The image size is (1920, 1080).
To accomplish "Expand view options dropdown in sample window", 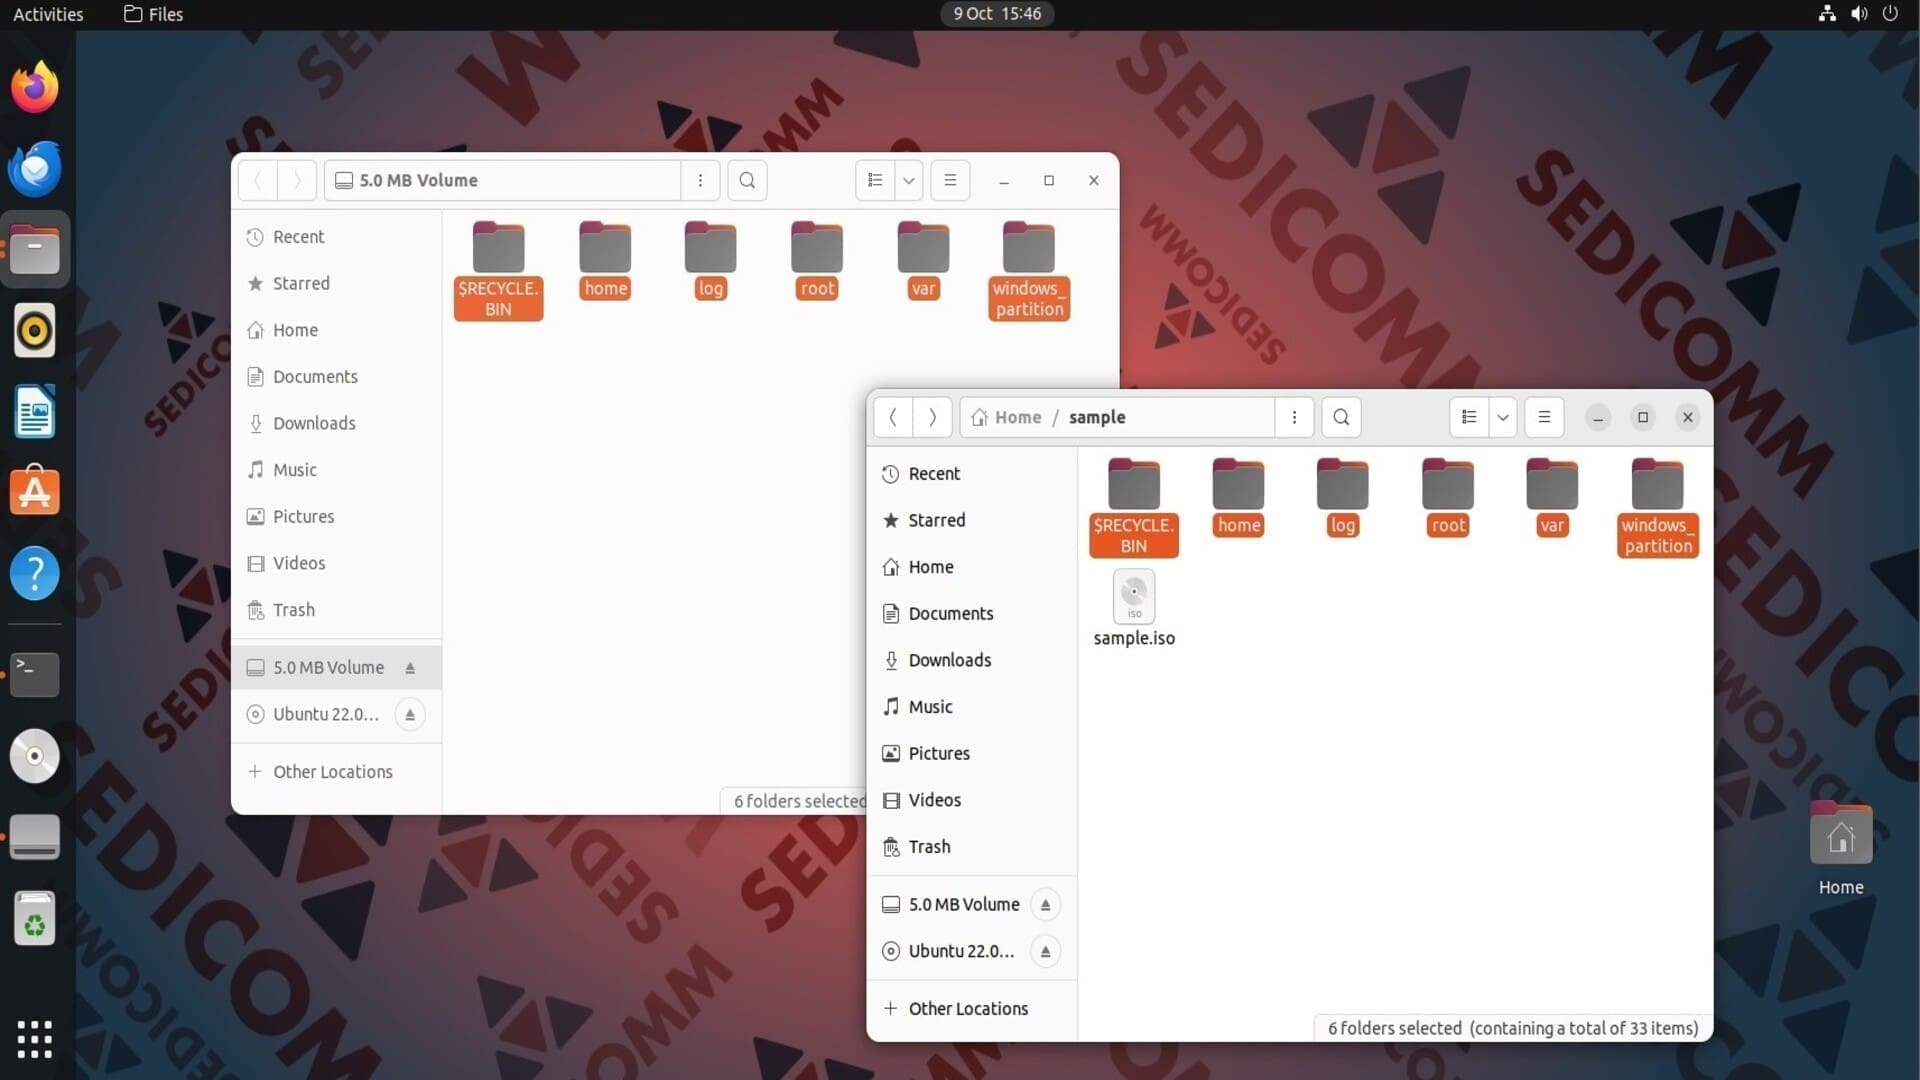I will [x=1502, y=417].
